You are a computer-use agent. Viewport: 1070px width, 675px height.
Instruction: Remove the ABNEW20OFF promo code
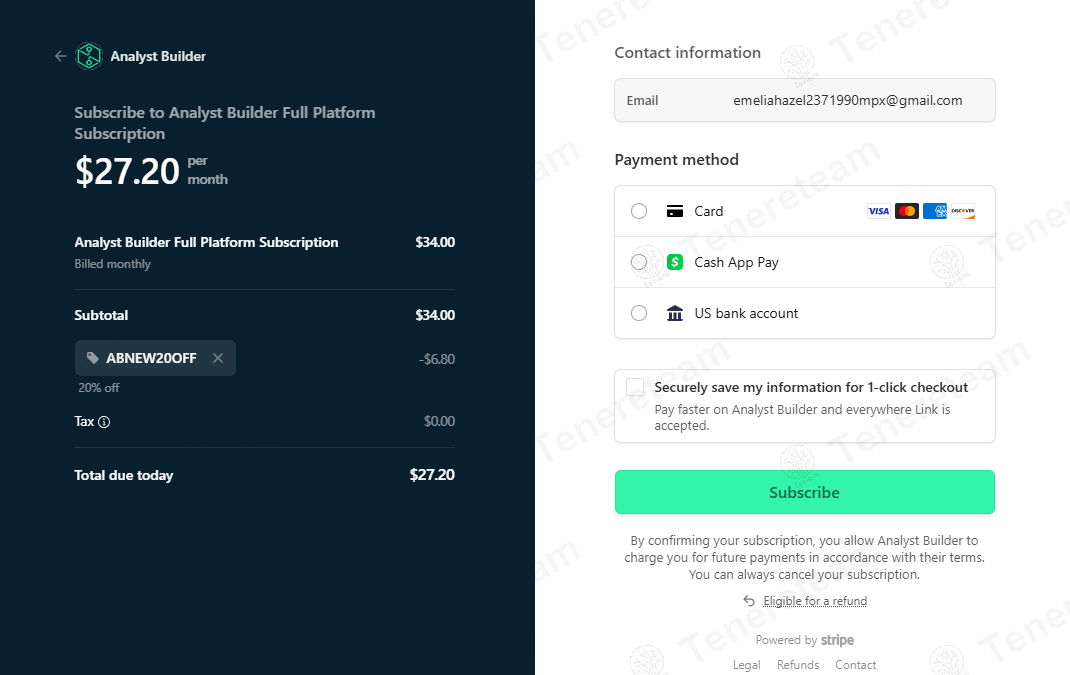point(218,358)
